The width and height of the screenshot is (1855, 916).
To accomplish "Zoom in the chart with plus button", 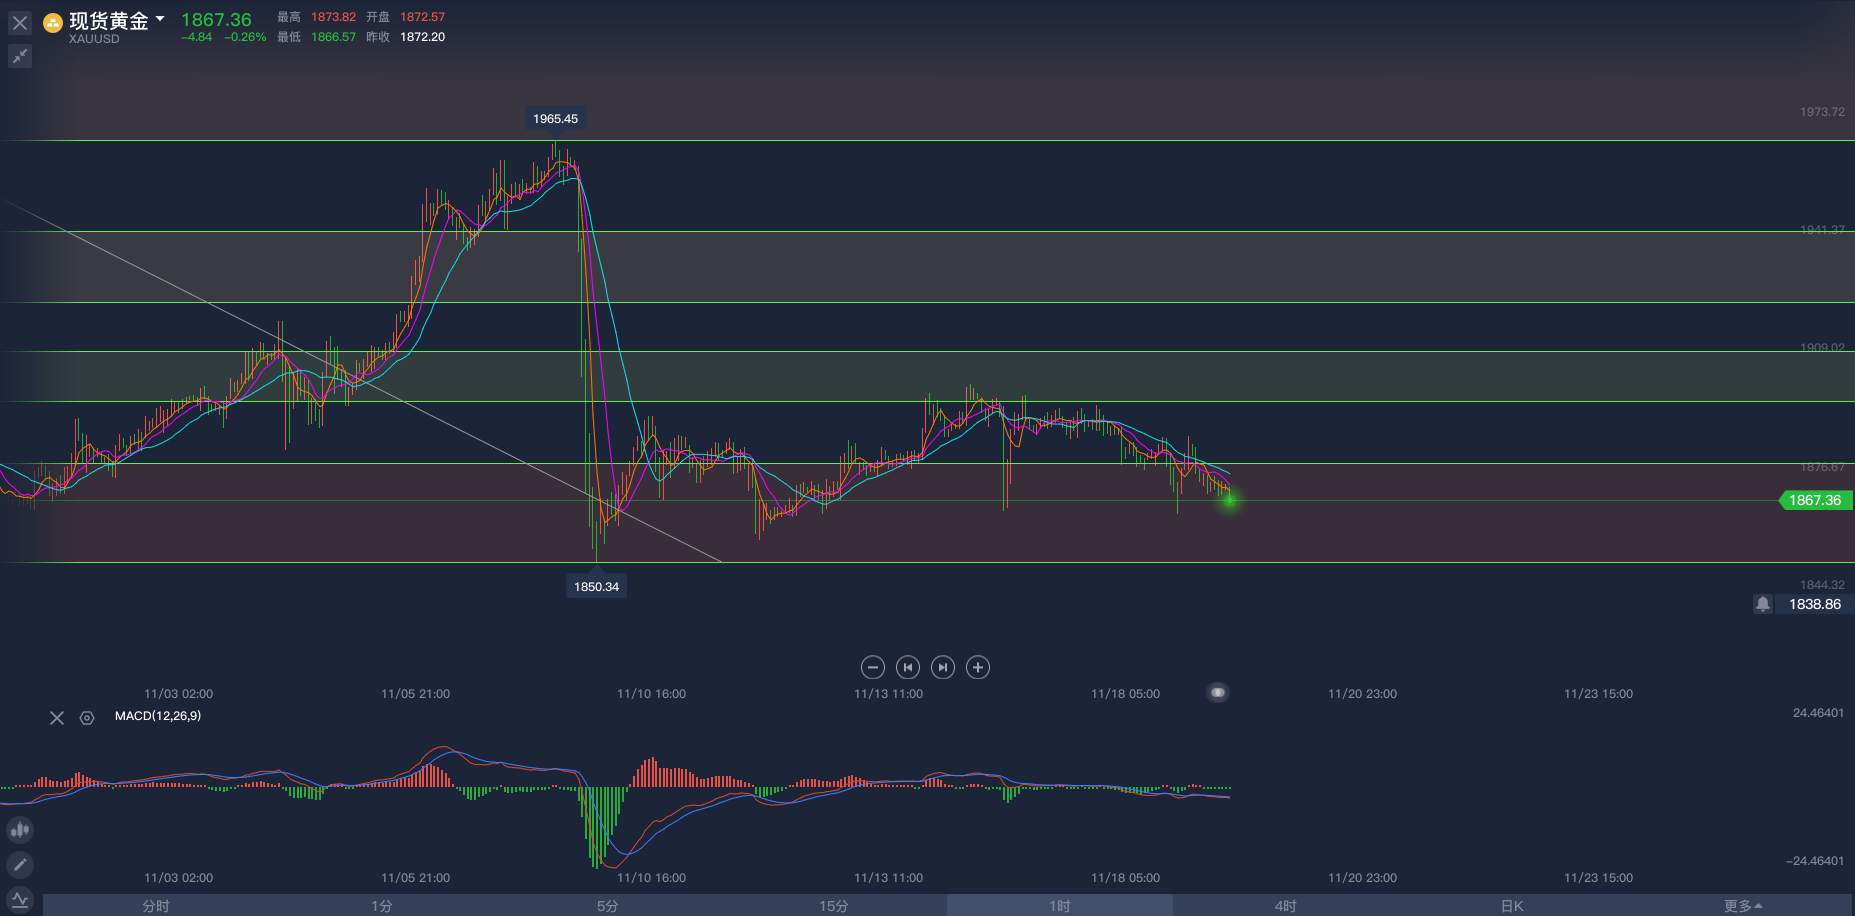I will [978, 667].
